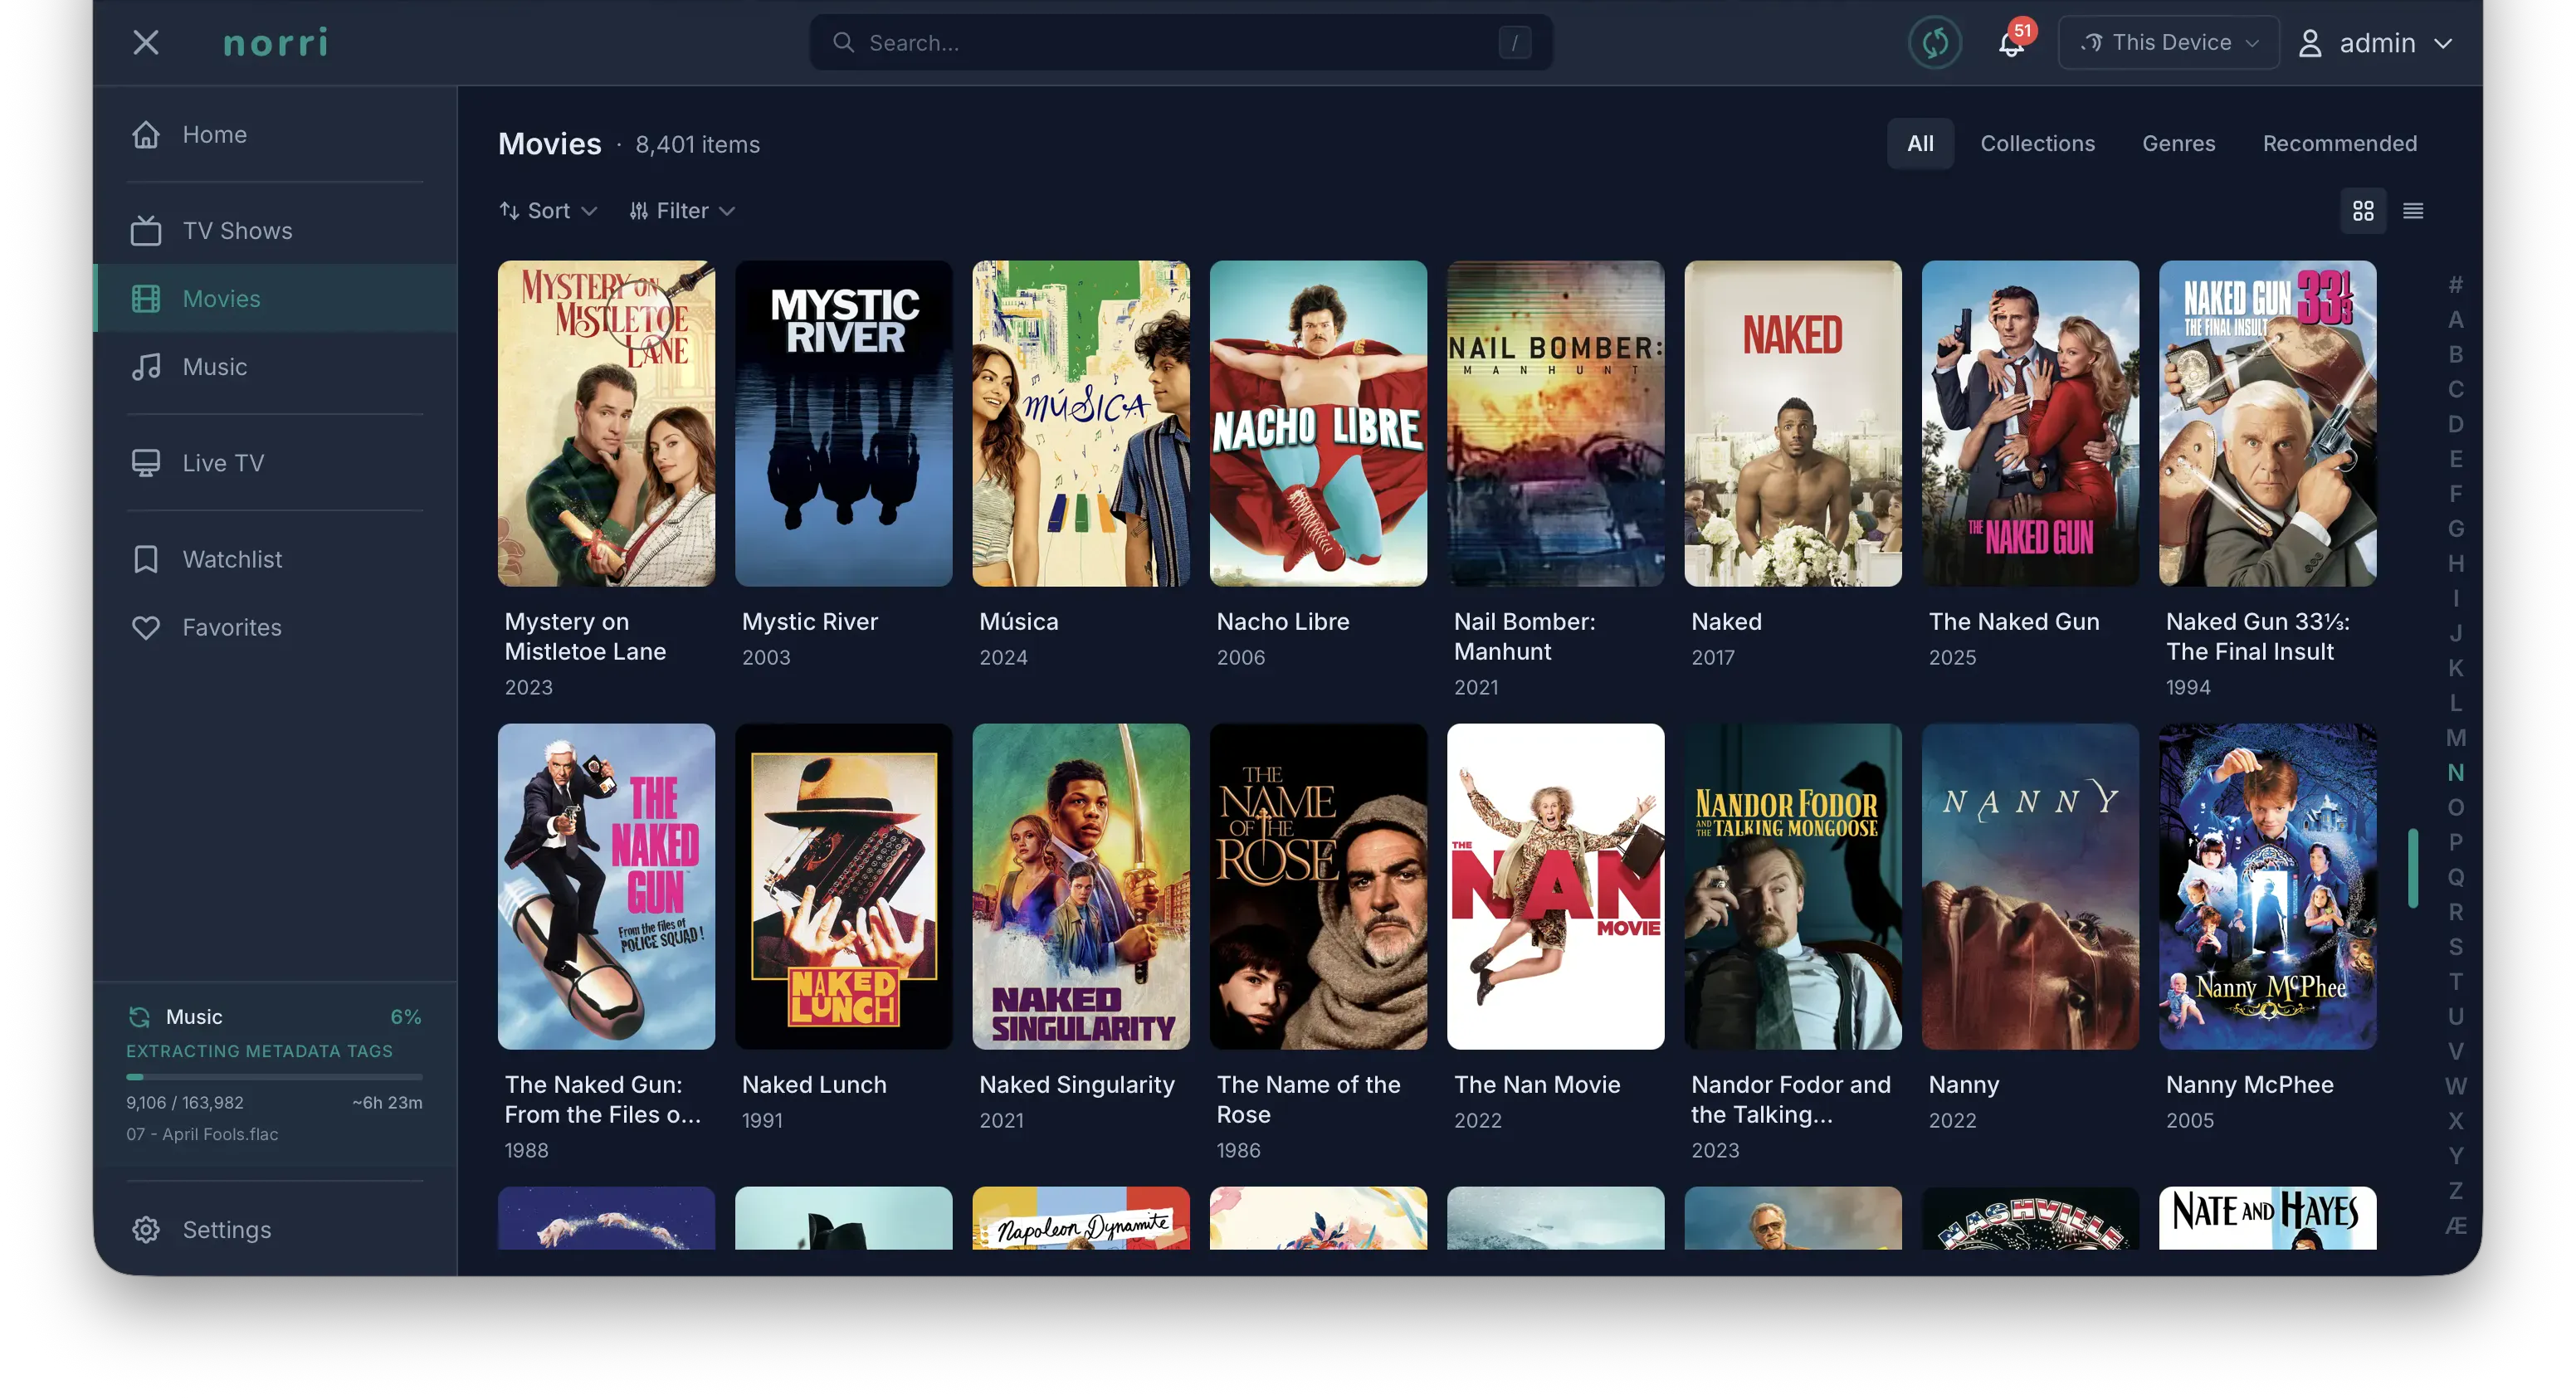Click the green sync status icon
The height and width of the screenshot is (1399, 2576).
(x=1934, y=43)
